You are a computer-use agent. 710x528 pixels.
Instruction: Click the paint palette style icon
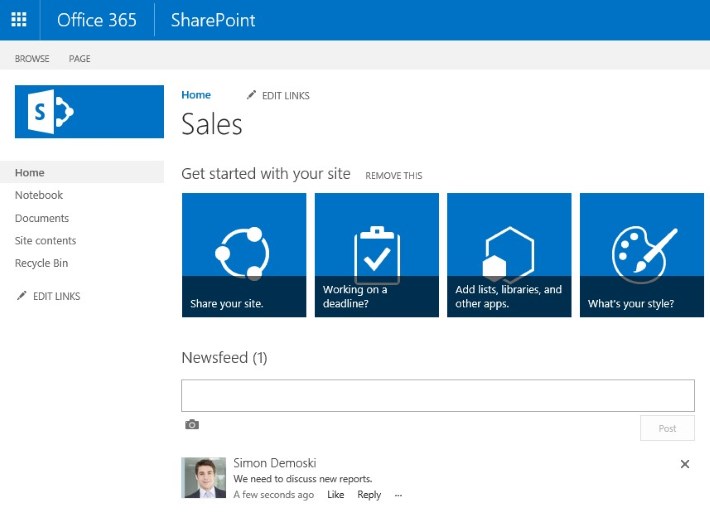pos(644,254)
